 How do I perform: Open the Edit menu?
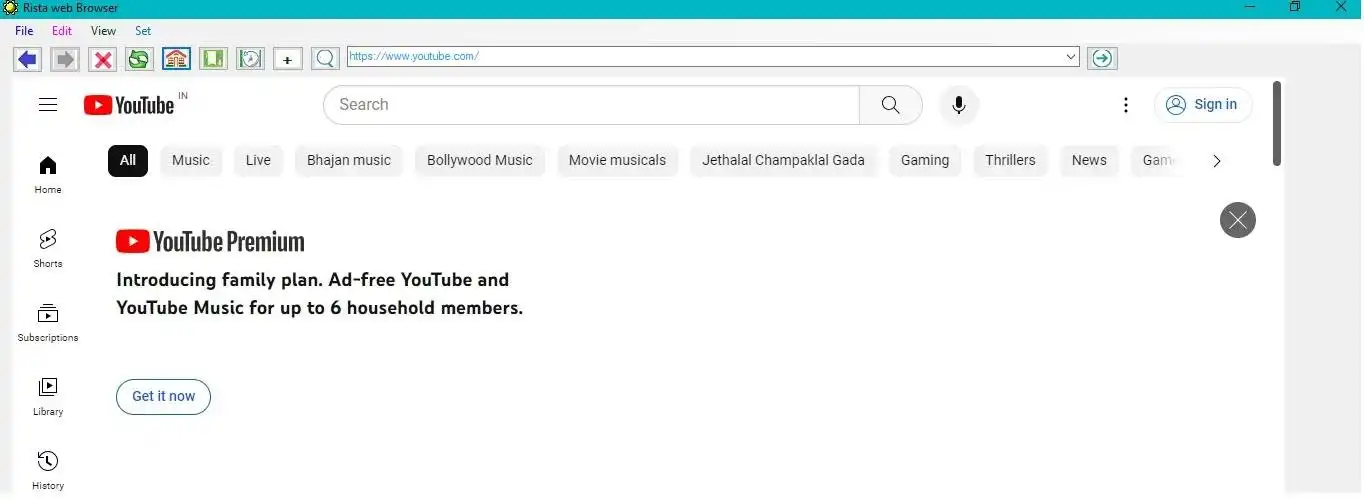62,31
